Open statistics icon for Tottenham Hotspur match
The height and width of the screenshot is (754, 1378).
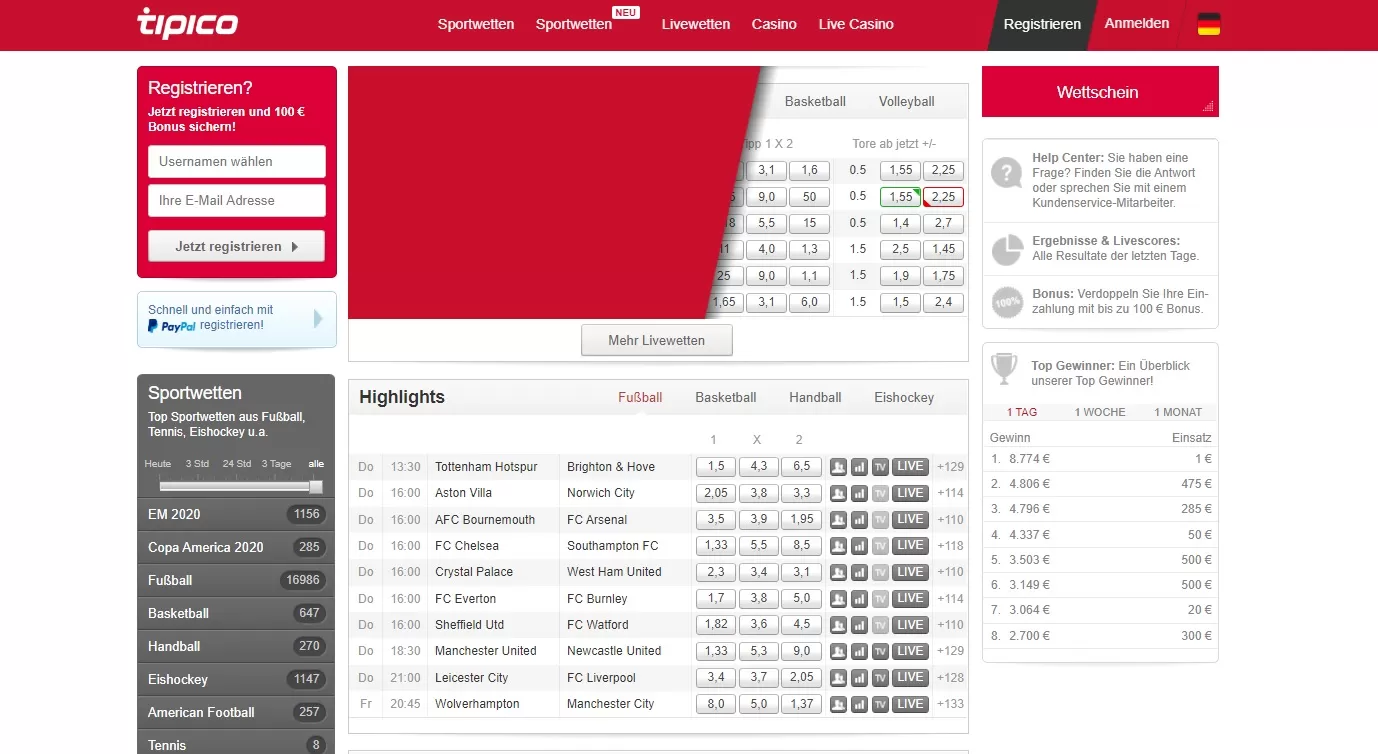[x=859, y=467]
